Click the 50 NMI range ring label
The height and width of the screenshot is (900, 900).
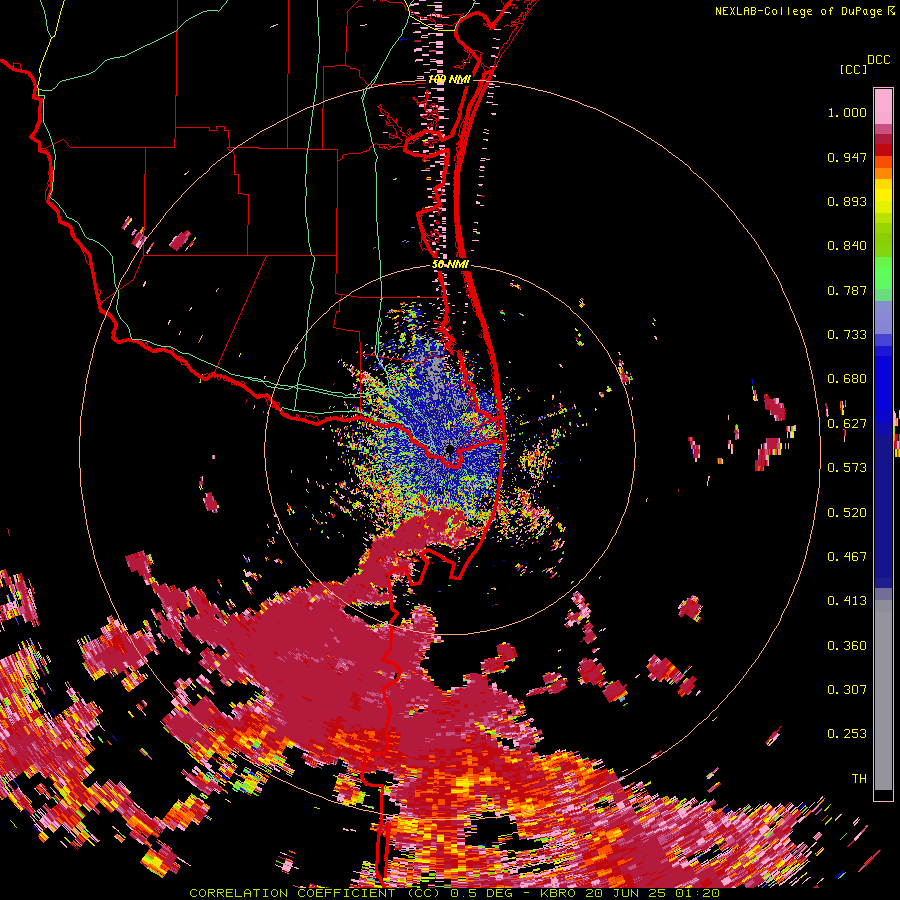tap(451, 265)
